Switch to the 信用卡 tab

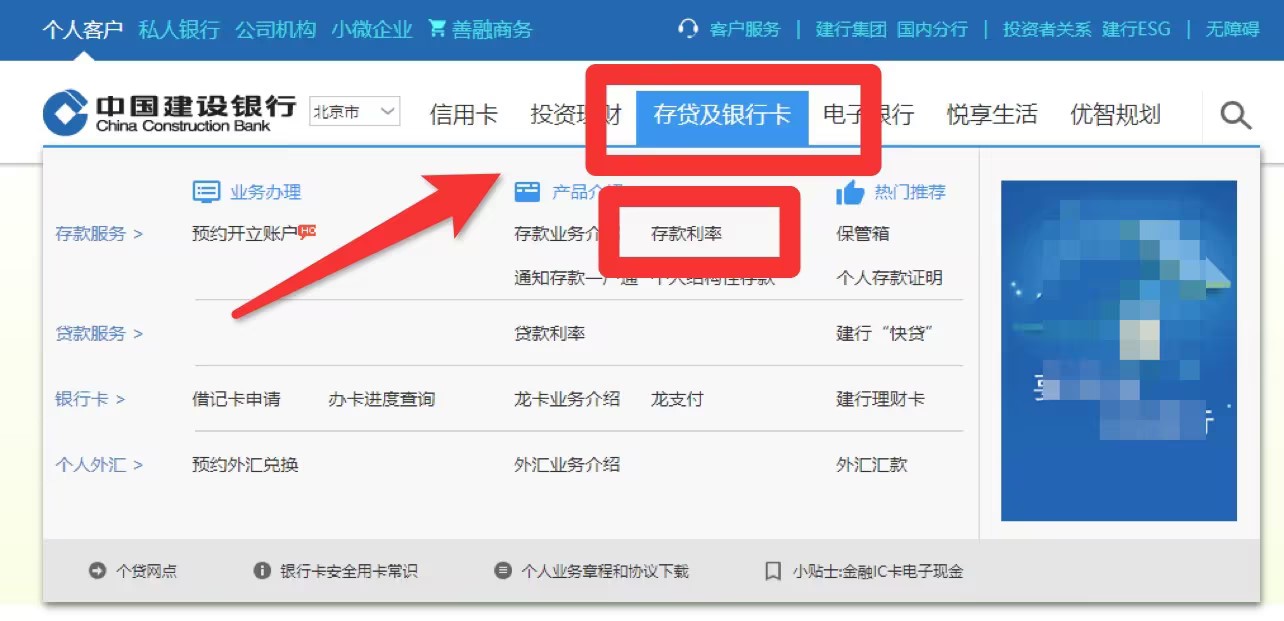pyautogui.click(x=464, y=114)
